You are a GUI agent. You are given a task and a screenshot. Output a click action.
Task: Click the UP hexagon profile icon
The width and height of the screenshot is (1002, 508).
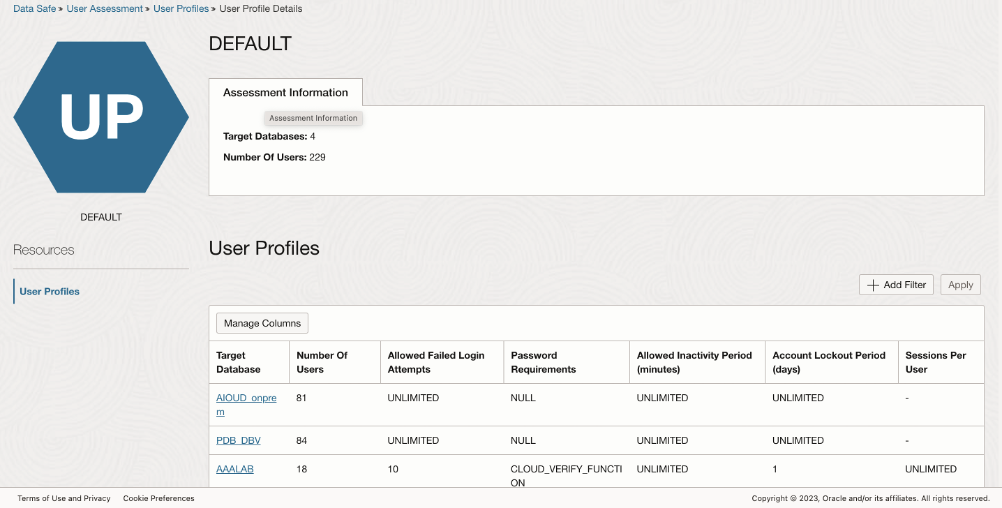coord(101,117)
